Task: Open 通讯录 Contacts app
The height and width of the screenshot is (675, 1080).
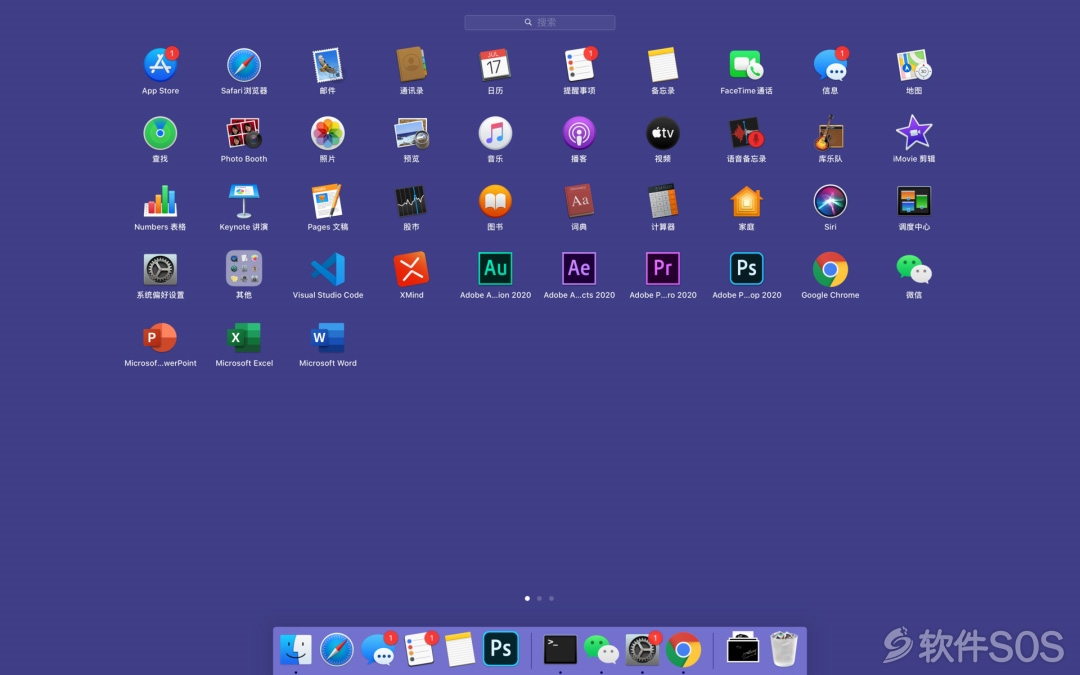Action: coord(411,65)
